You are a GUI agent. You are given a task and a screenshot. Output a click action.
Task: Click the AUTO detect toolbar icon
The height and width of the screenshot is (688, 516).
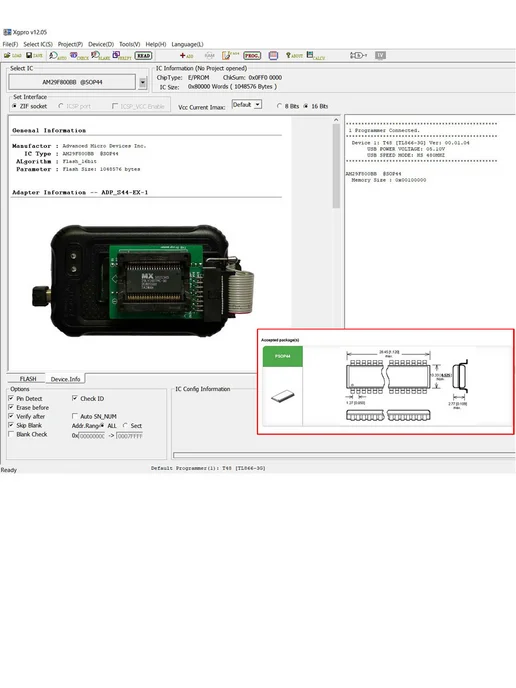(x=57, y=56)
